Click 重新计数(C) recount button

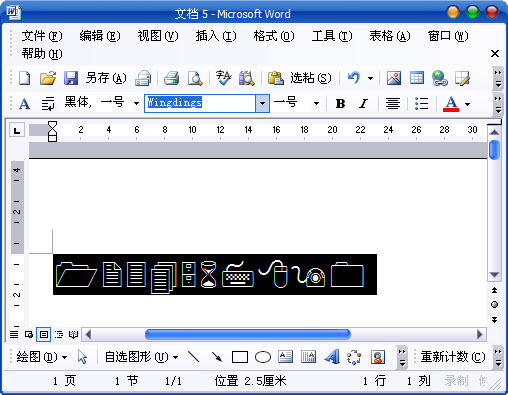point(453,357)
